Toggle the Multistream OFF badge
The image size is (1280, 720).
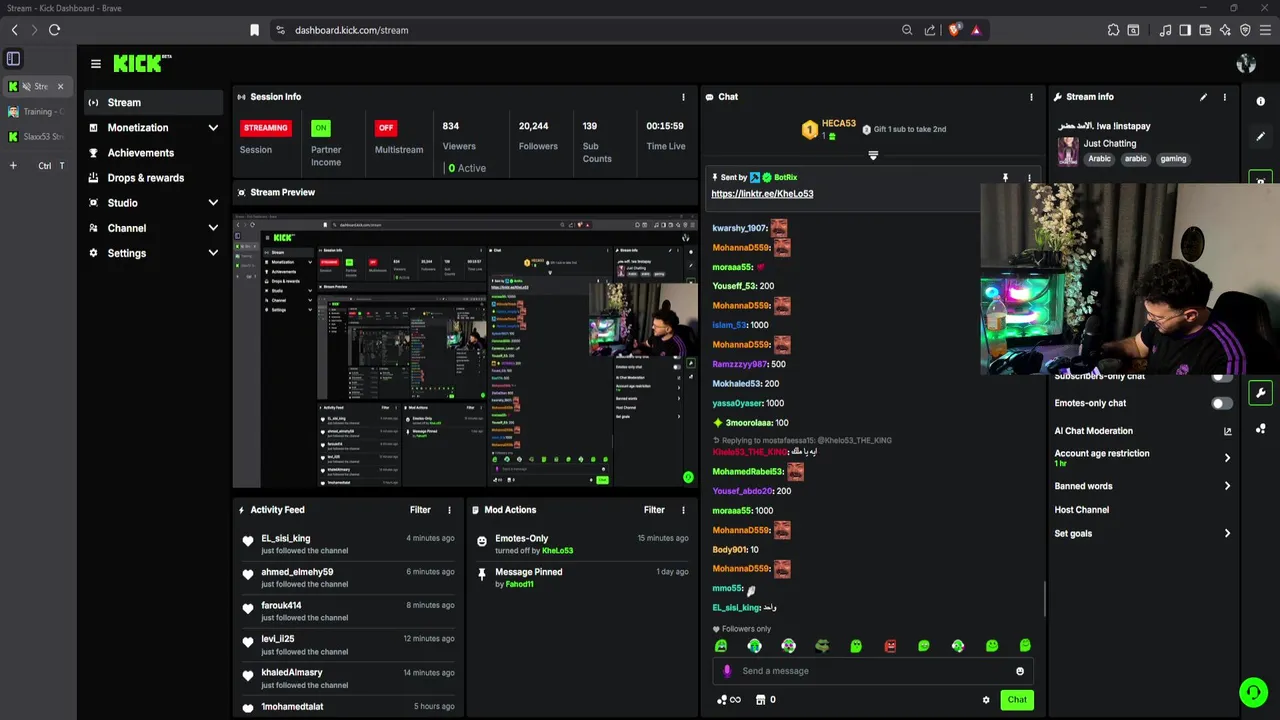[386, 128]
